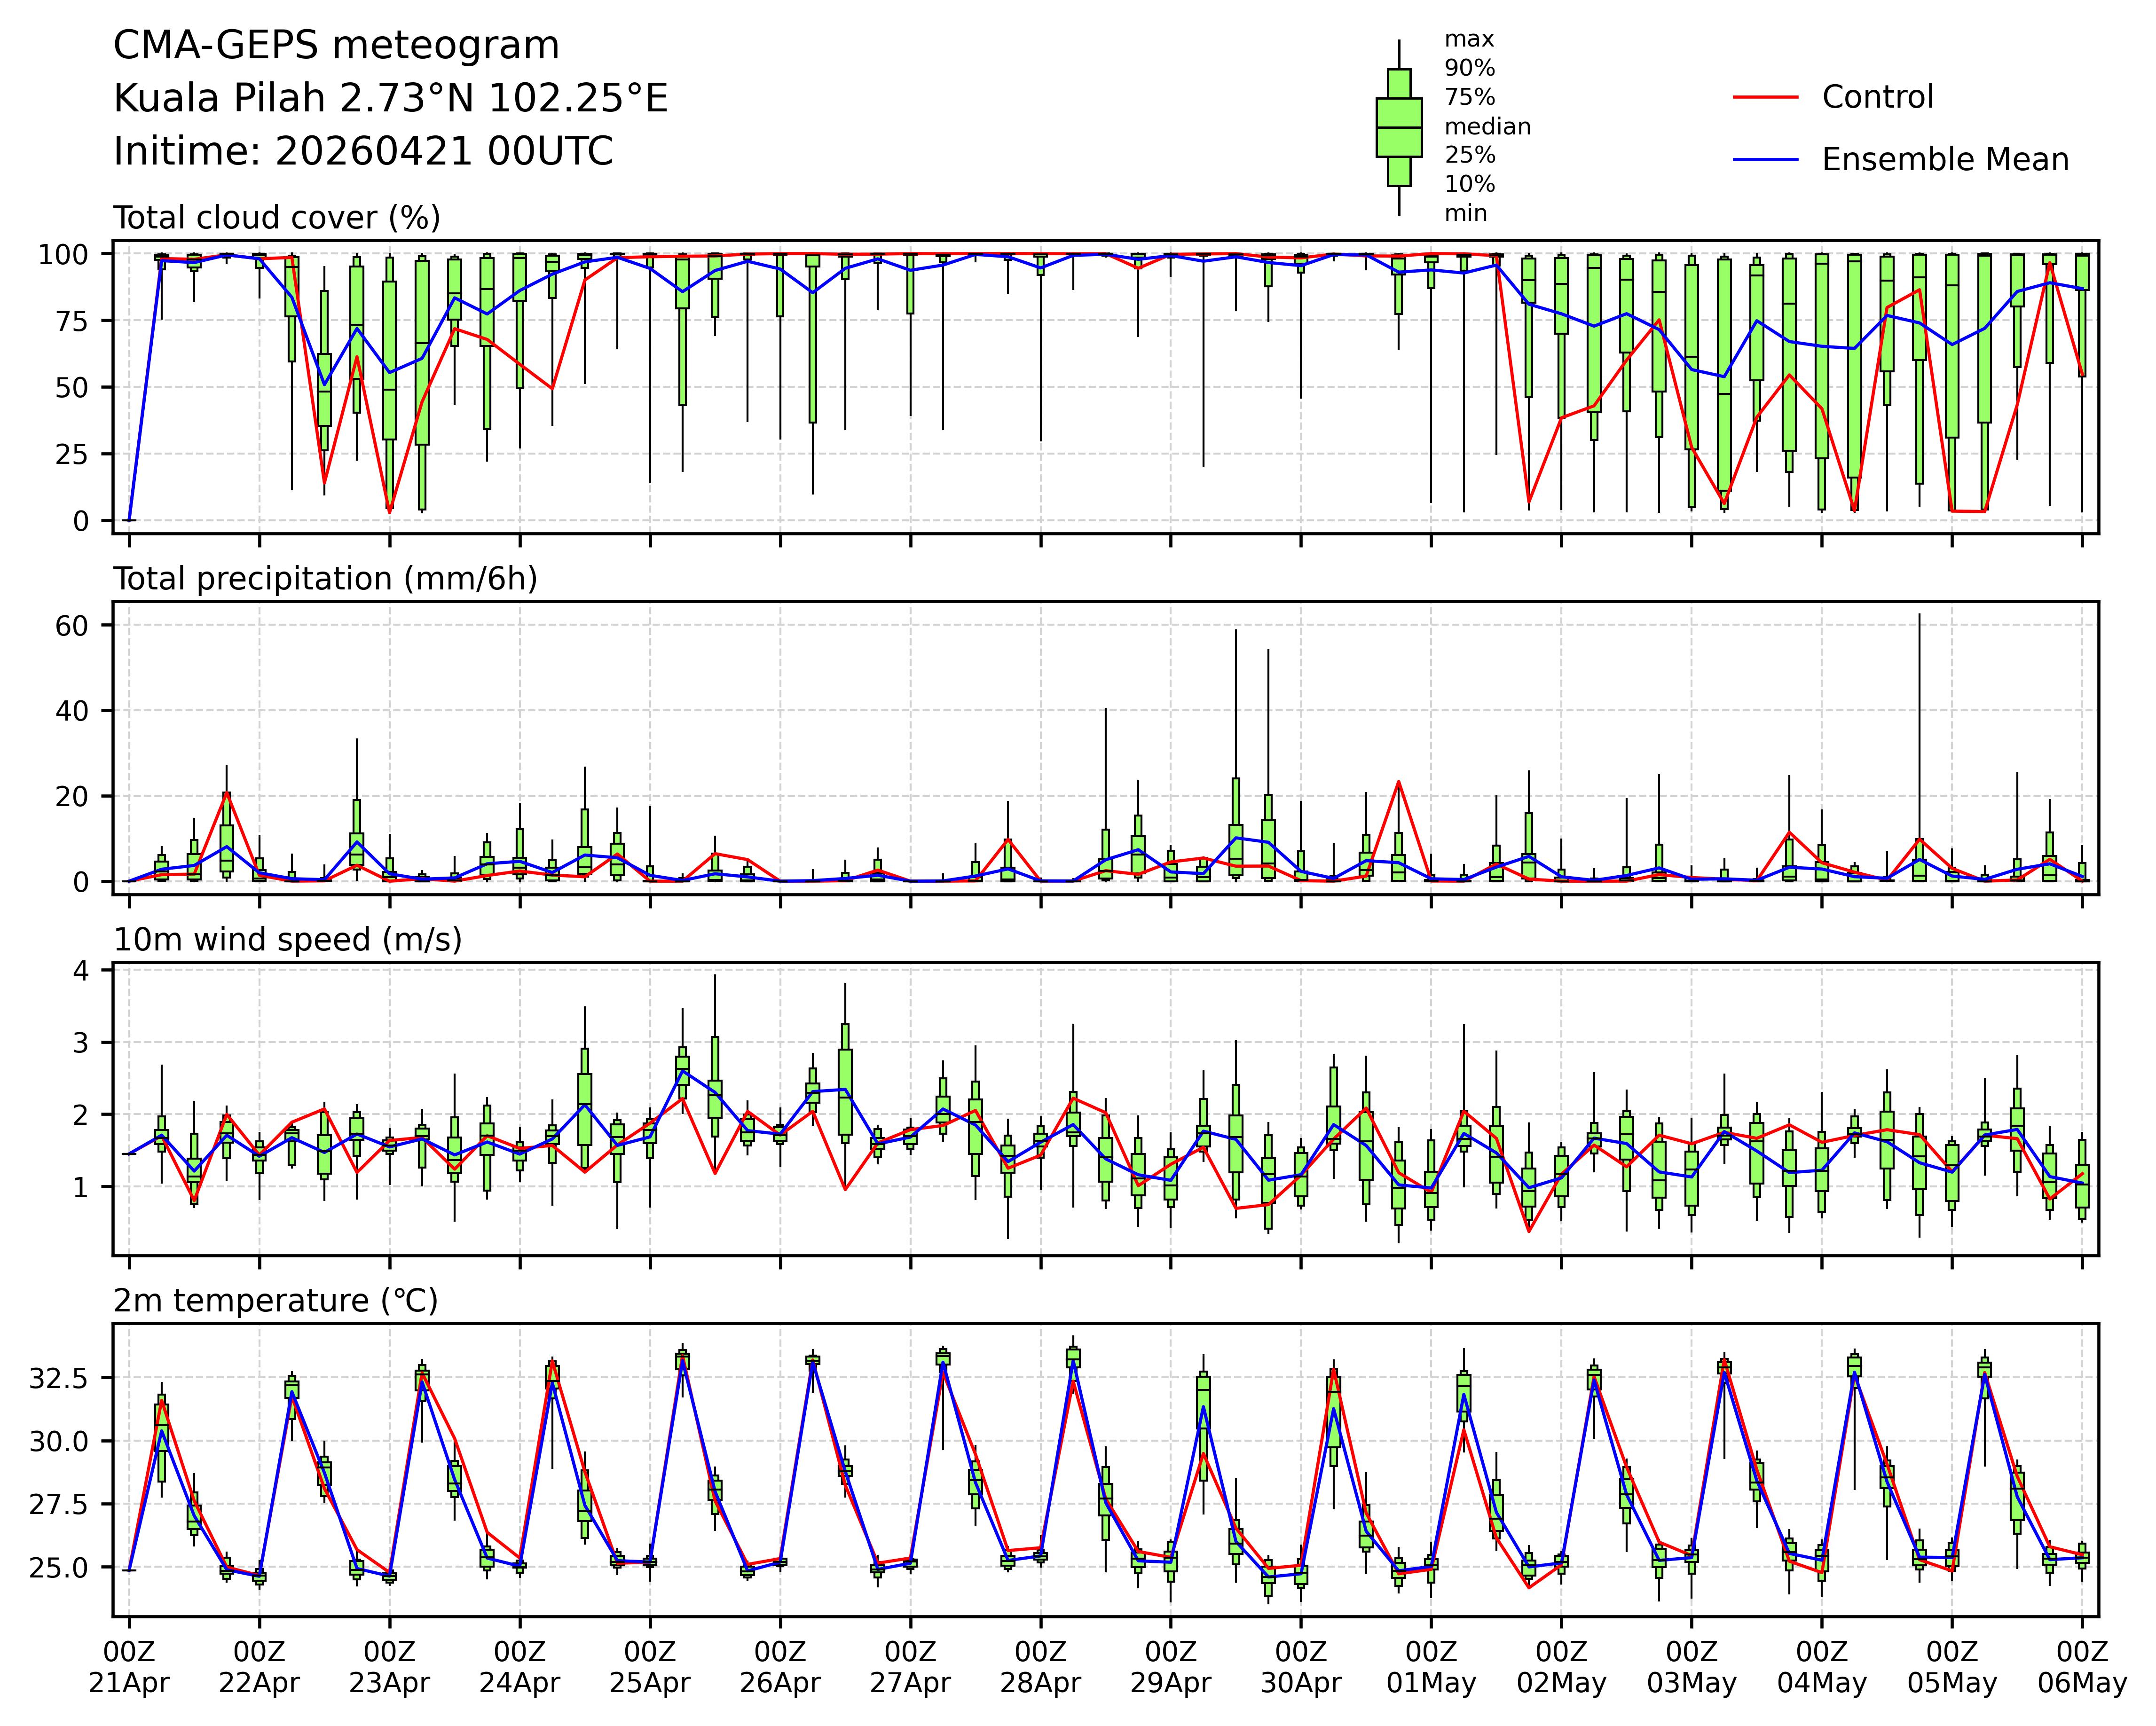Click the 'median' label in the legend
Viewport: 2156px width, 1726px height.
[x=1487, y=127]
